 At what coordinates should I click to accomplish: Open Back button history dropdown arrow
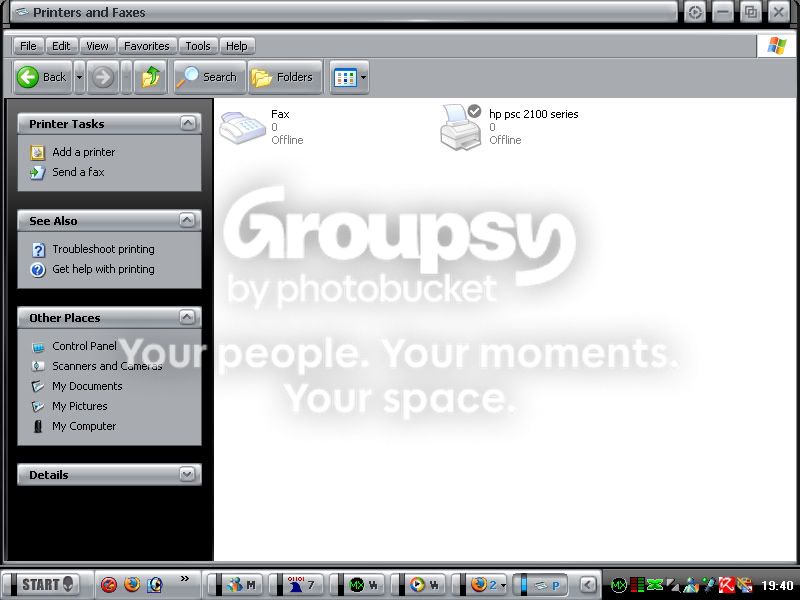(x=80, y=78)
